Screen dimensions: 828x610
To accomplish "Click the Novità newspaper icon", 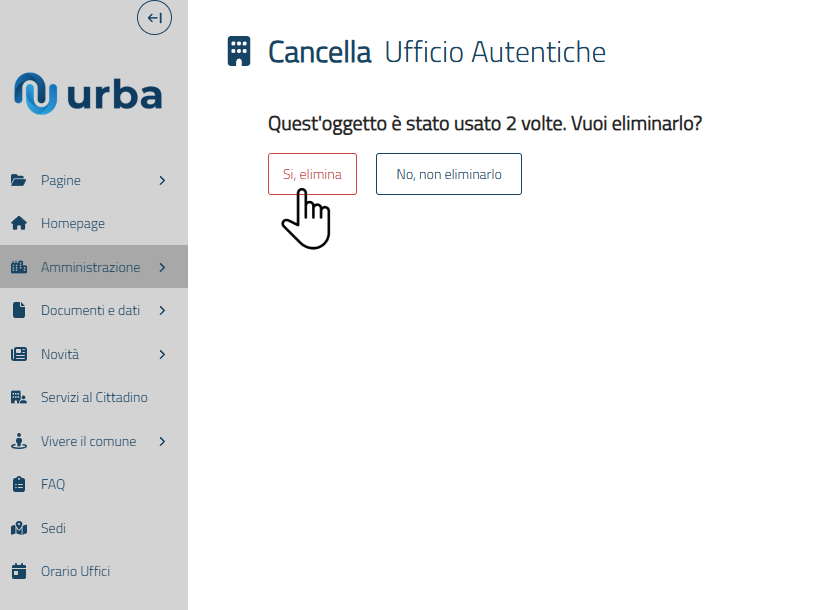I will [18, 354].
